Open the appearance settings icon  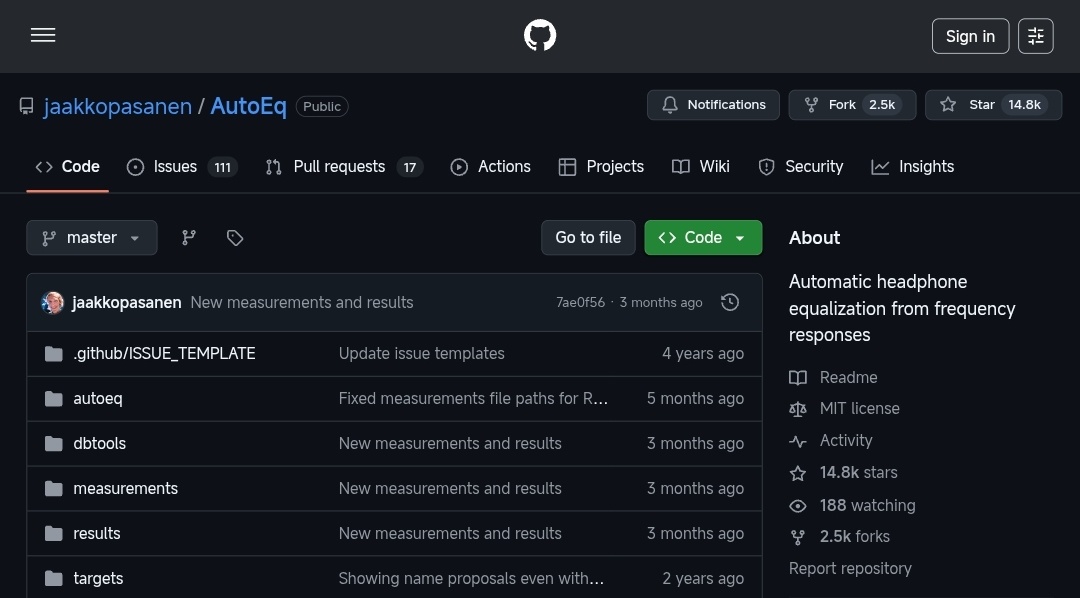pos(1035,36)
